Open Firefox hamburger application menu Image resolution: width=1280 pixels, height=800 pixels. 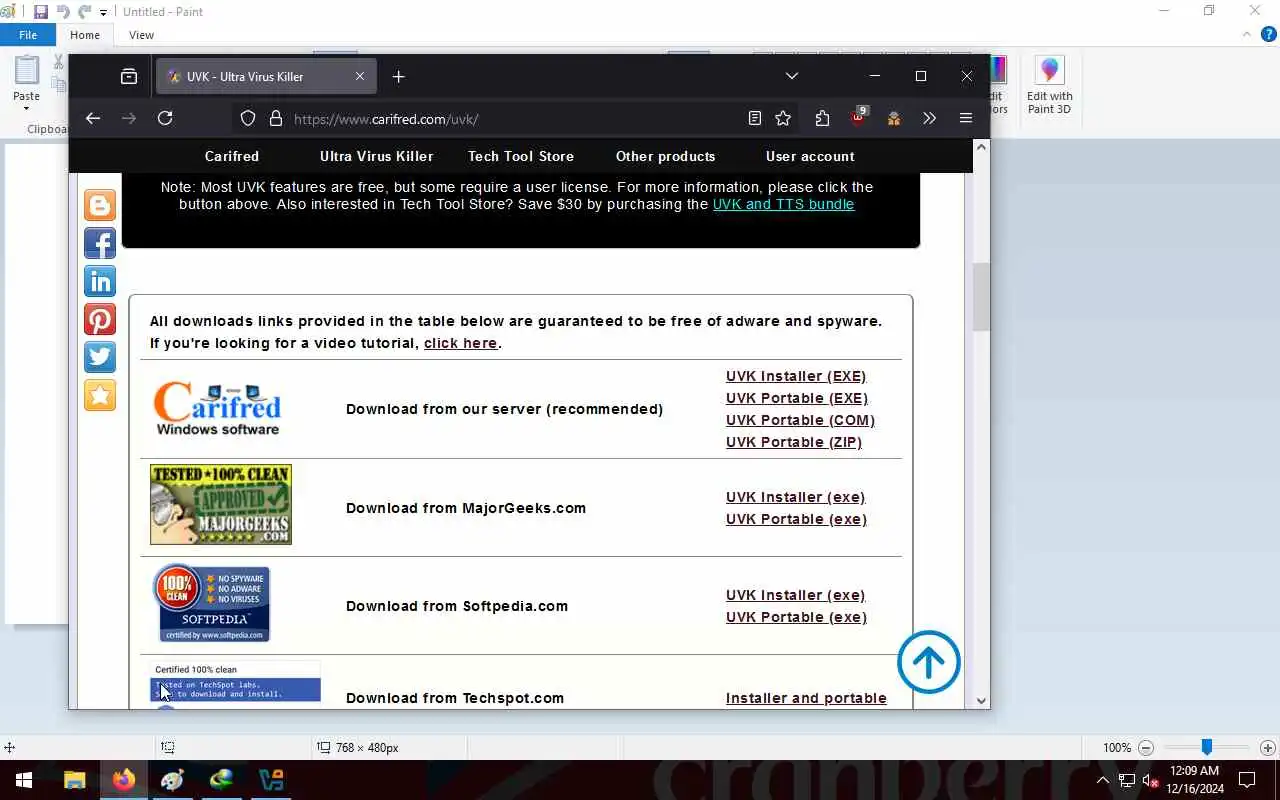coord(965,118)
